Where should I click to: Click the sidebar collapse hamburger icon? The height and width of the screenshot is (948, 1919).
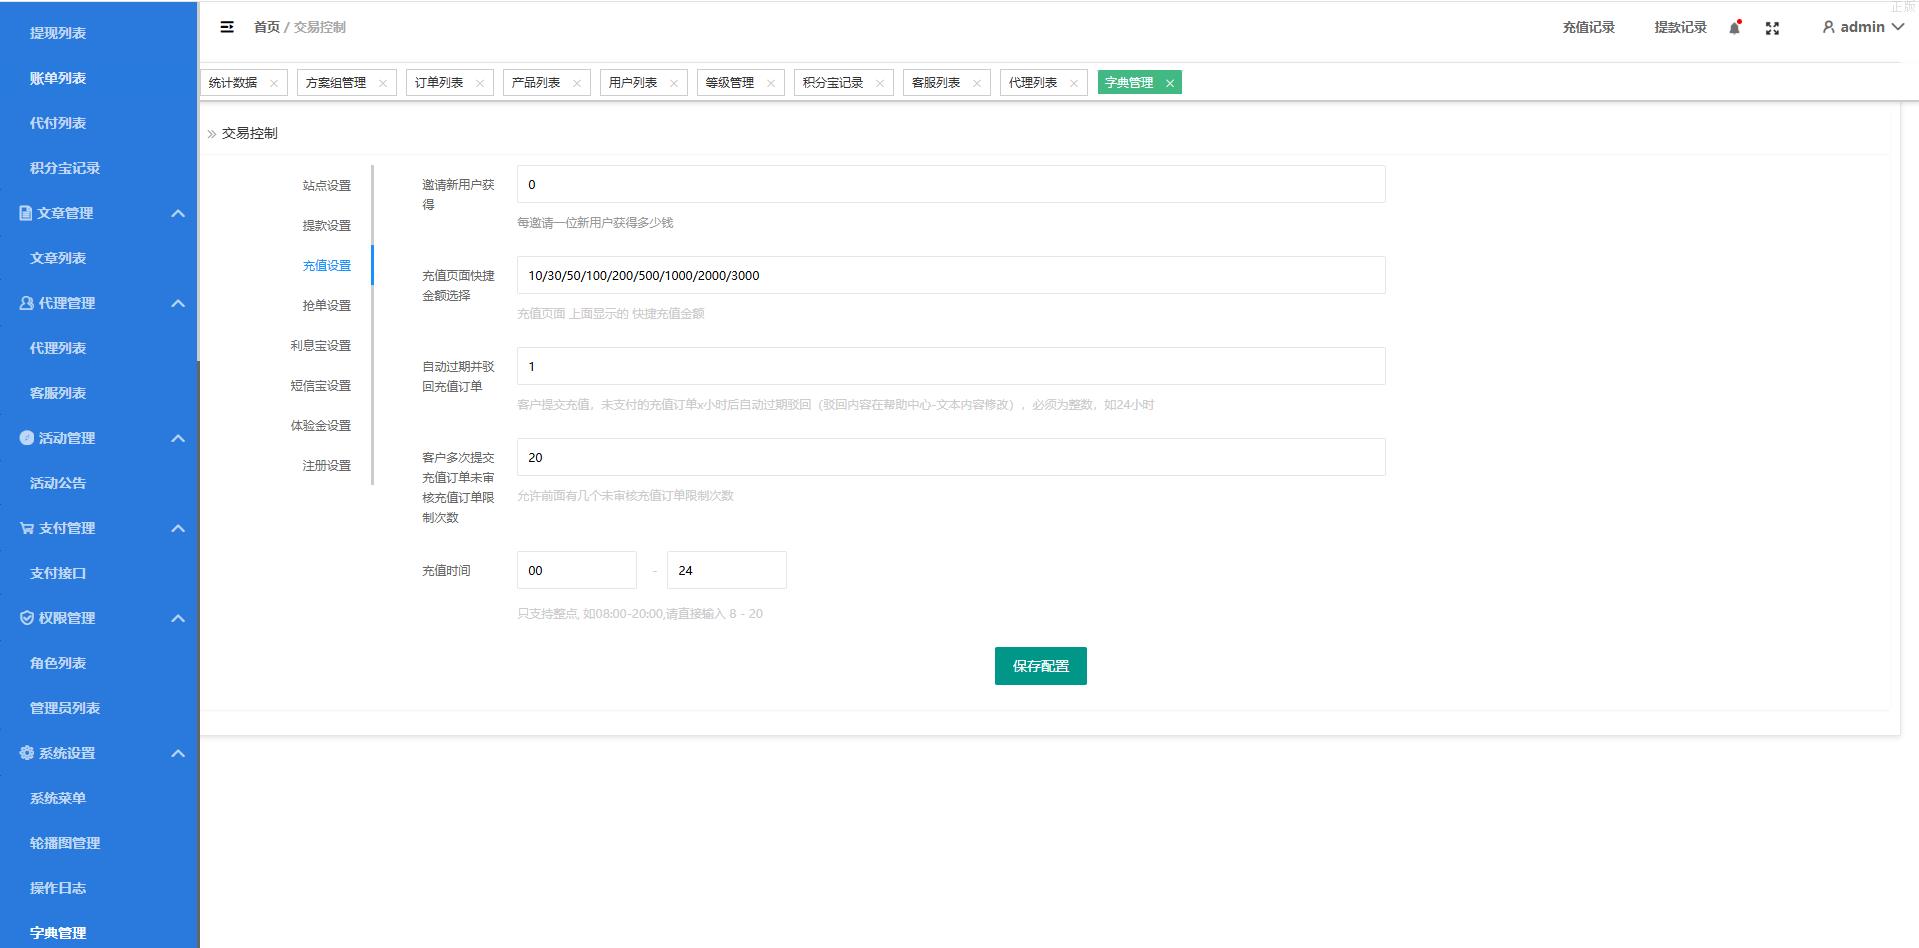click(227, 27)
